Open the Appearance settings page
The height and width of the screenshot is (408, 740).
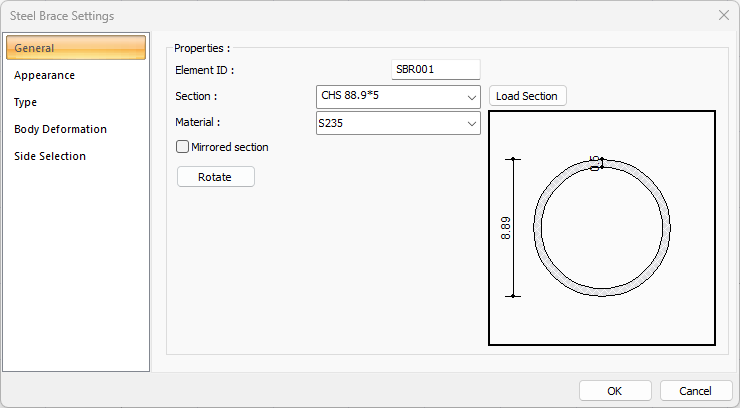(45, 75)
